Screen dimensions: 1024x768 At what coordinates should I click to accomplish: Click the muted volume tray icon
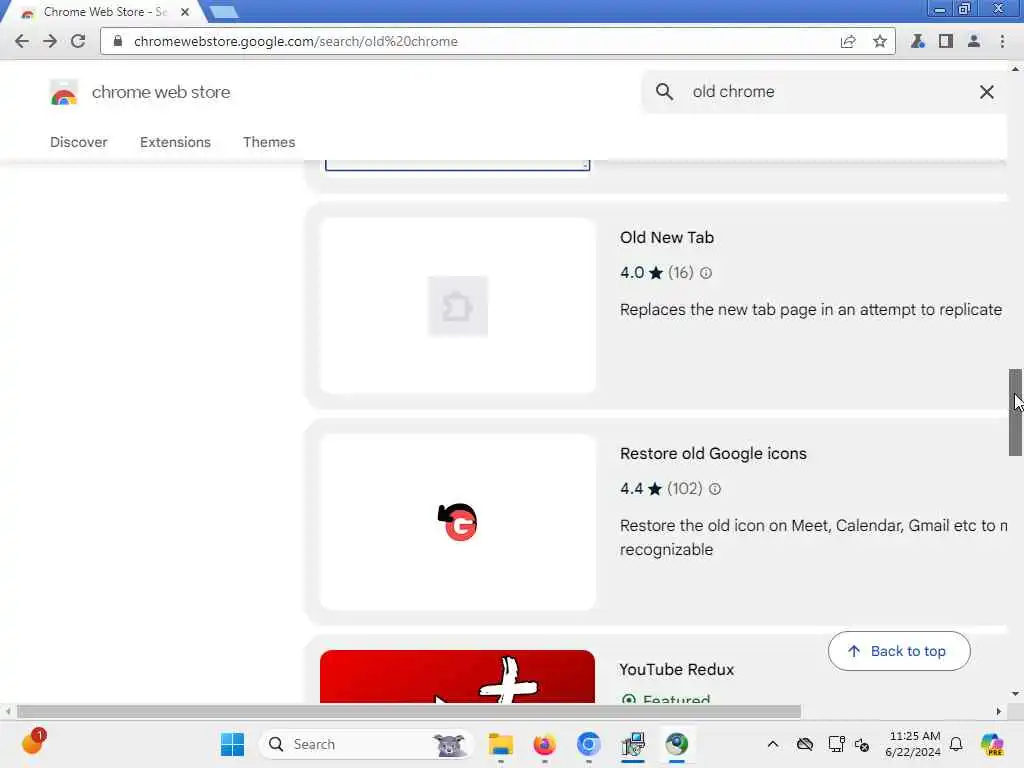pyautogui.click(x=861, y=744)
